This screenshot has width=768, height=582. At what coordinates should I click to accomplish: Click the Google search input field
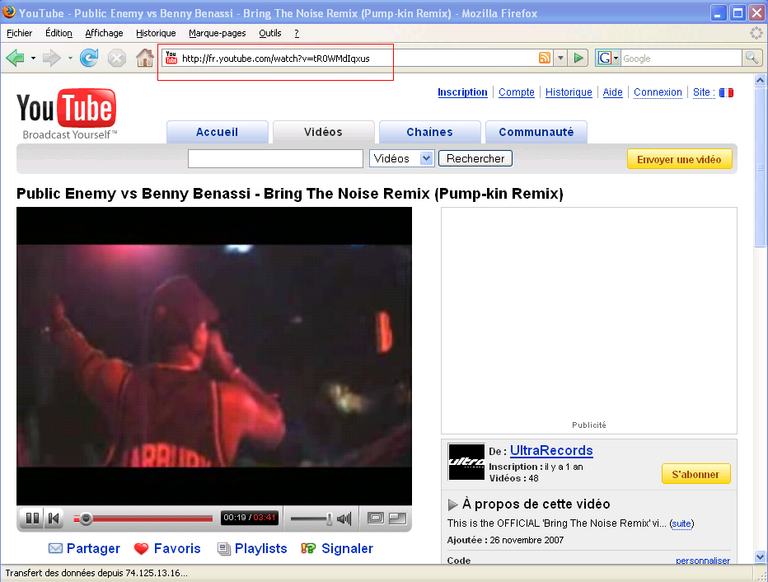click(681, 58)
